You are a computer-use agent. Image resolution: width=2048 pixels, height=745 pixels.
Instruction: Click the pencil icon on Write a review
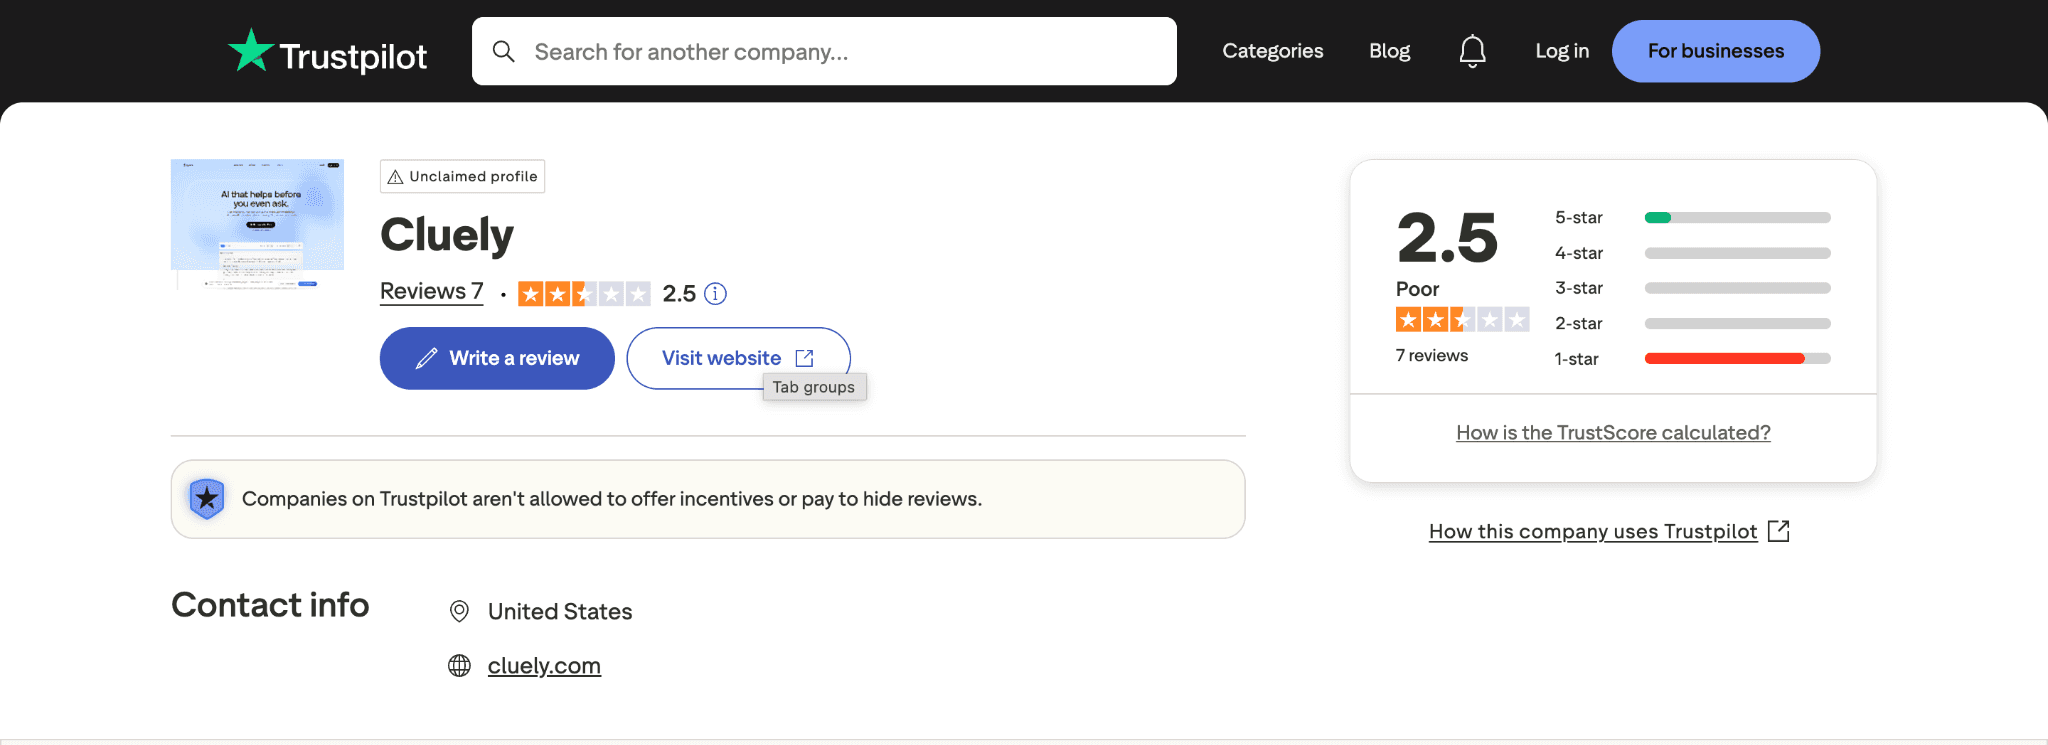click(x=427, y=358)
